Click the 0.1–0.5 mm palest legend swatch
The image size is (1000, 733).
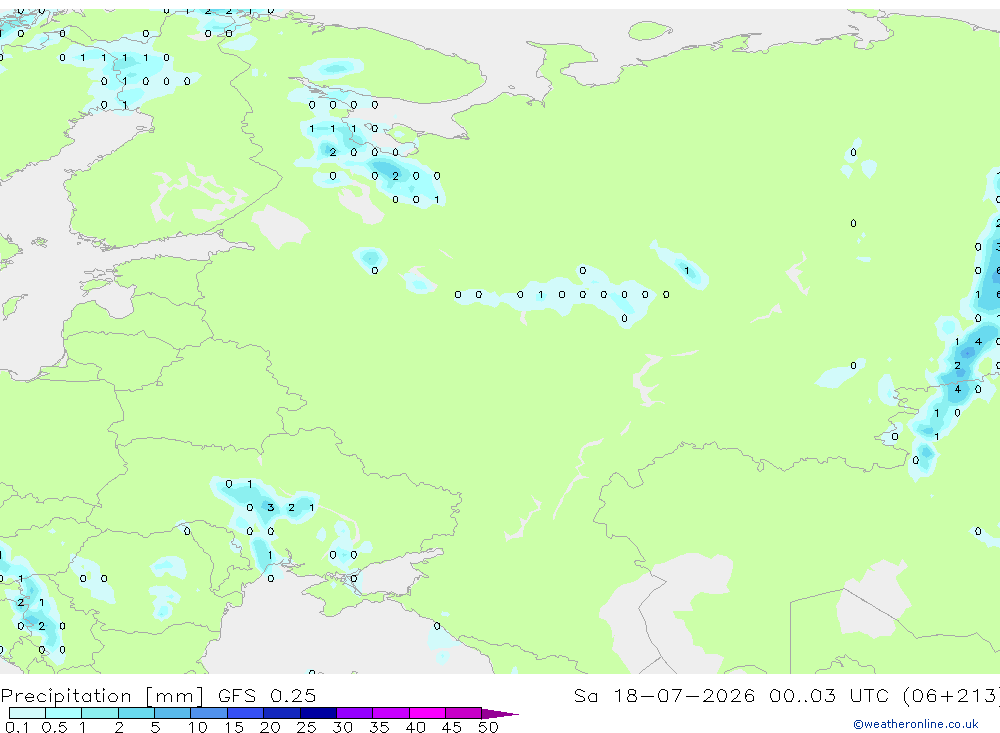click(27, 713)
